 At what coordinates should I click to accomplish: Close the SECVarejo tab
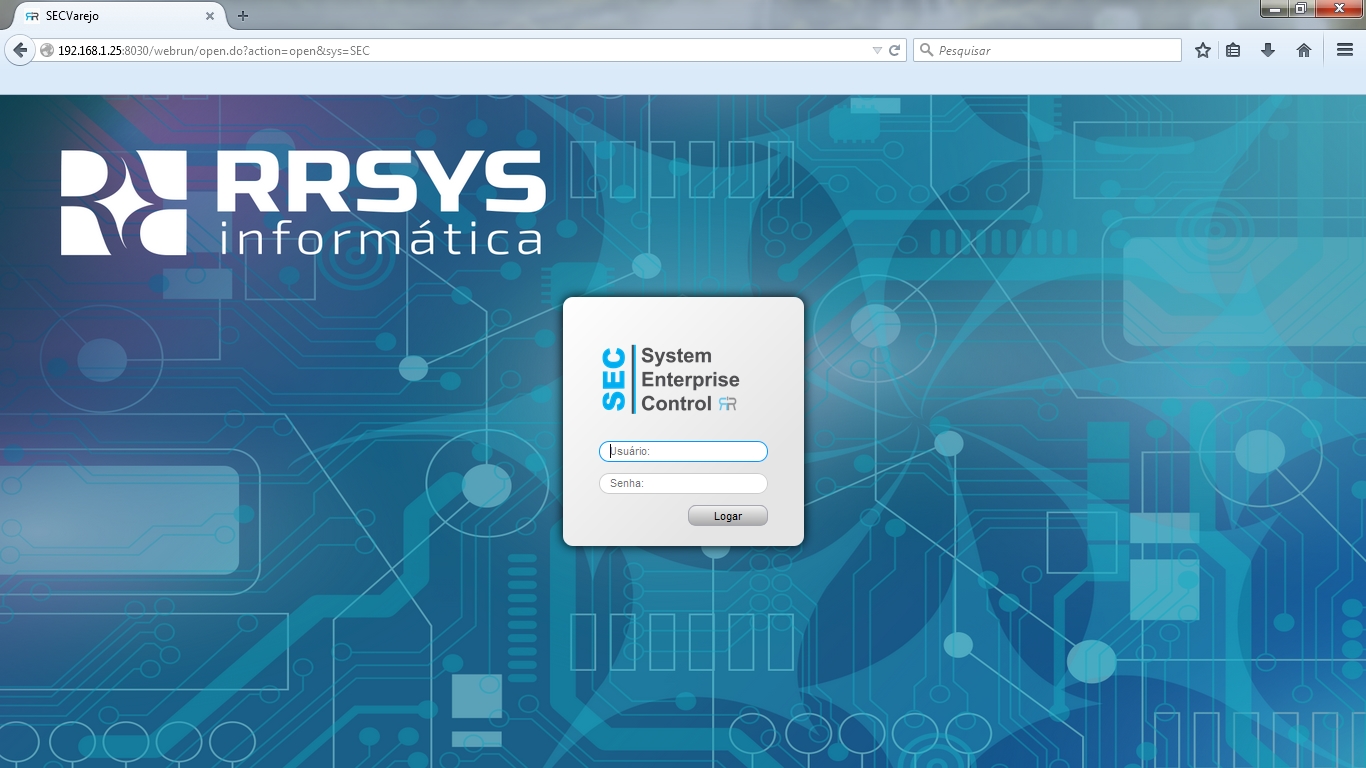210,16
